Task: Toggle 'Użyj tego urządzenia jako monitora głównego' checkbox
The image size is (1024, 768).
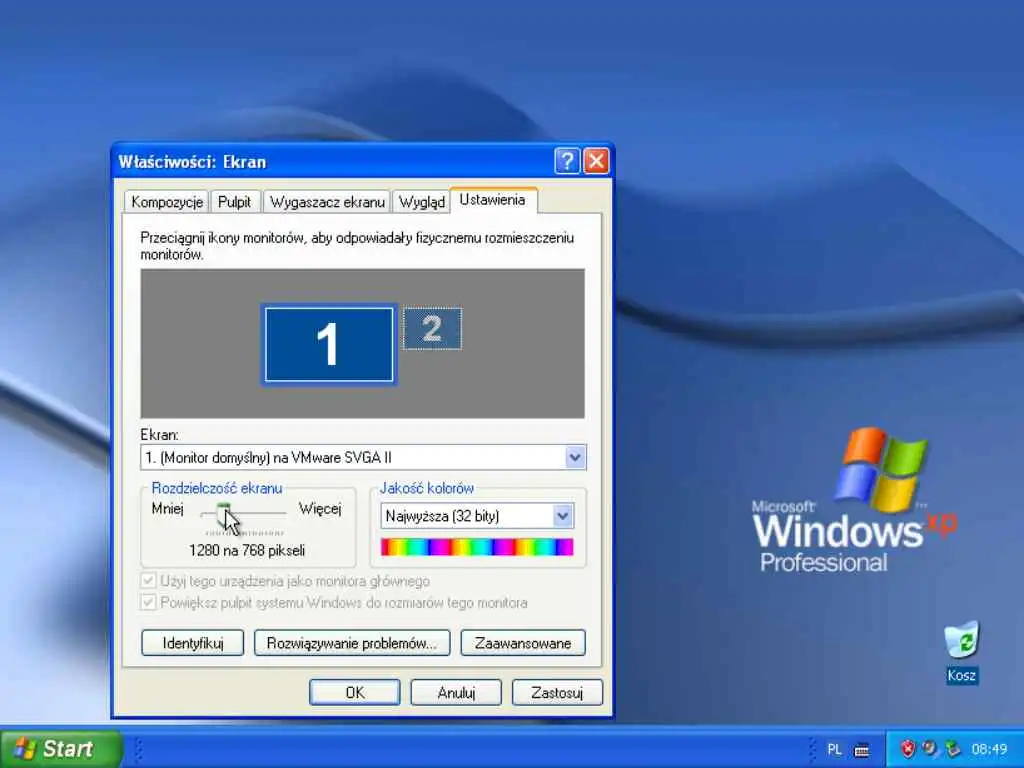Action: point(148,581)
